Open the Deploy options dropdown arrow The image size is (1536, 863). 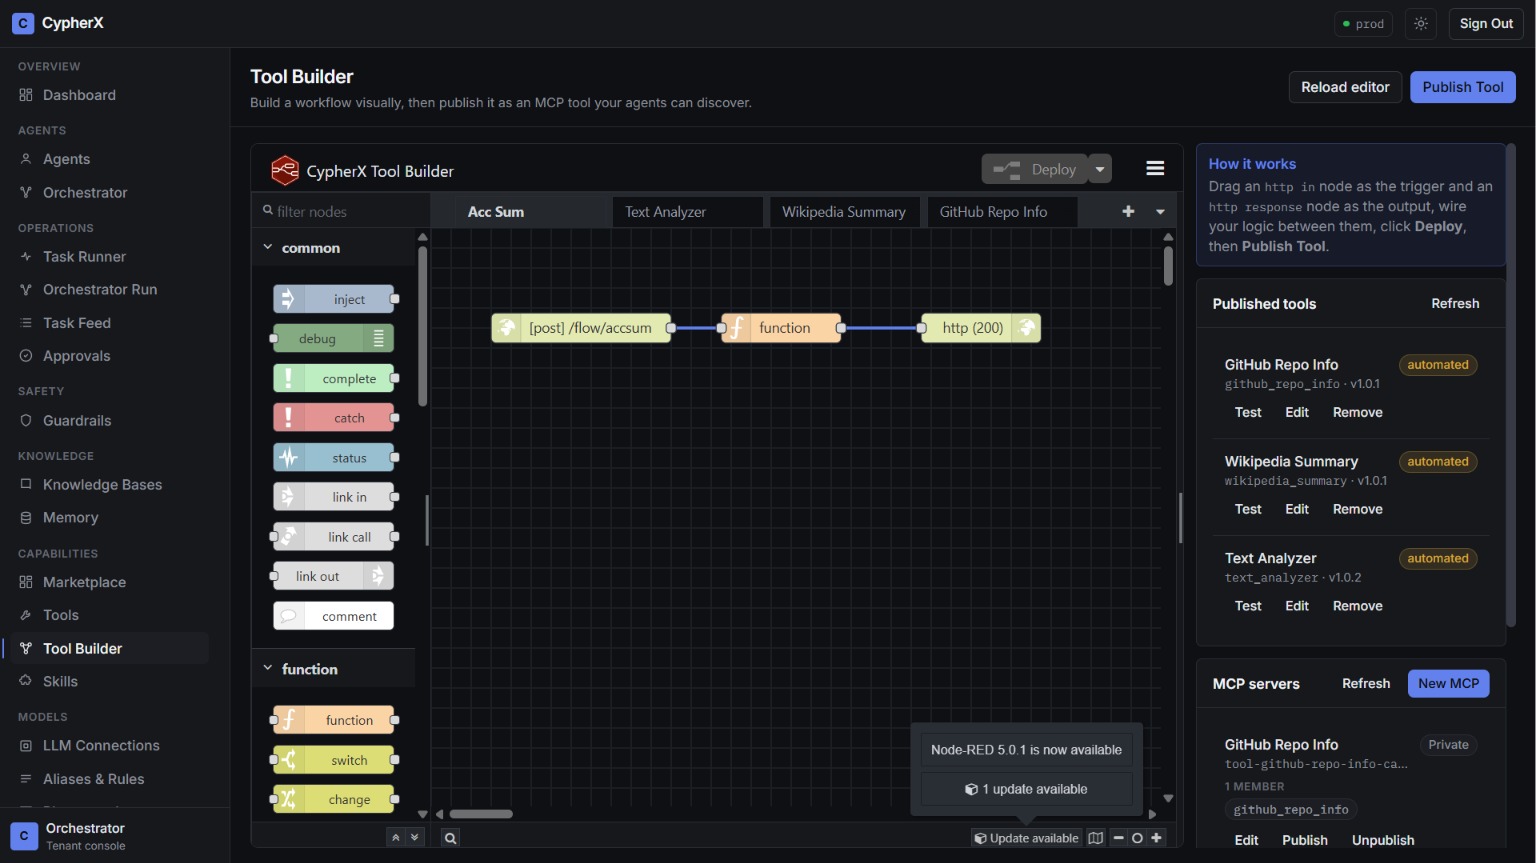1100,169
